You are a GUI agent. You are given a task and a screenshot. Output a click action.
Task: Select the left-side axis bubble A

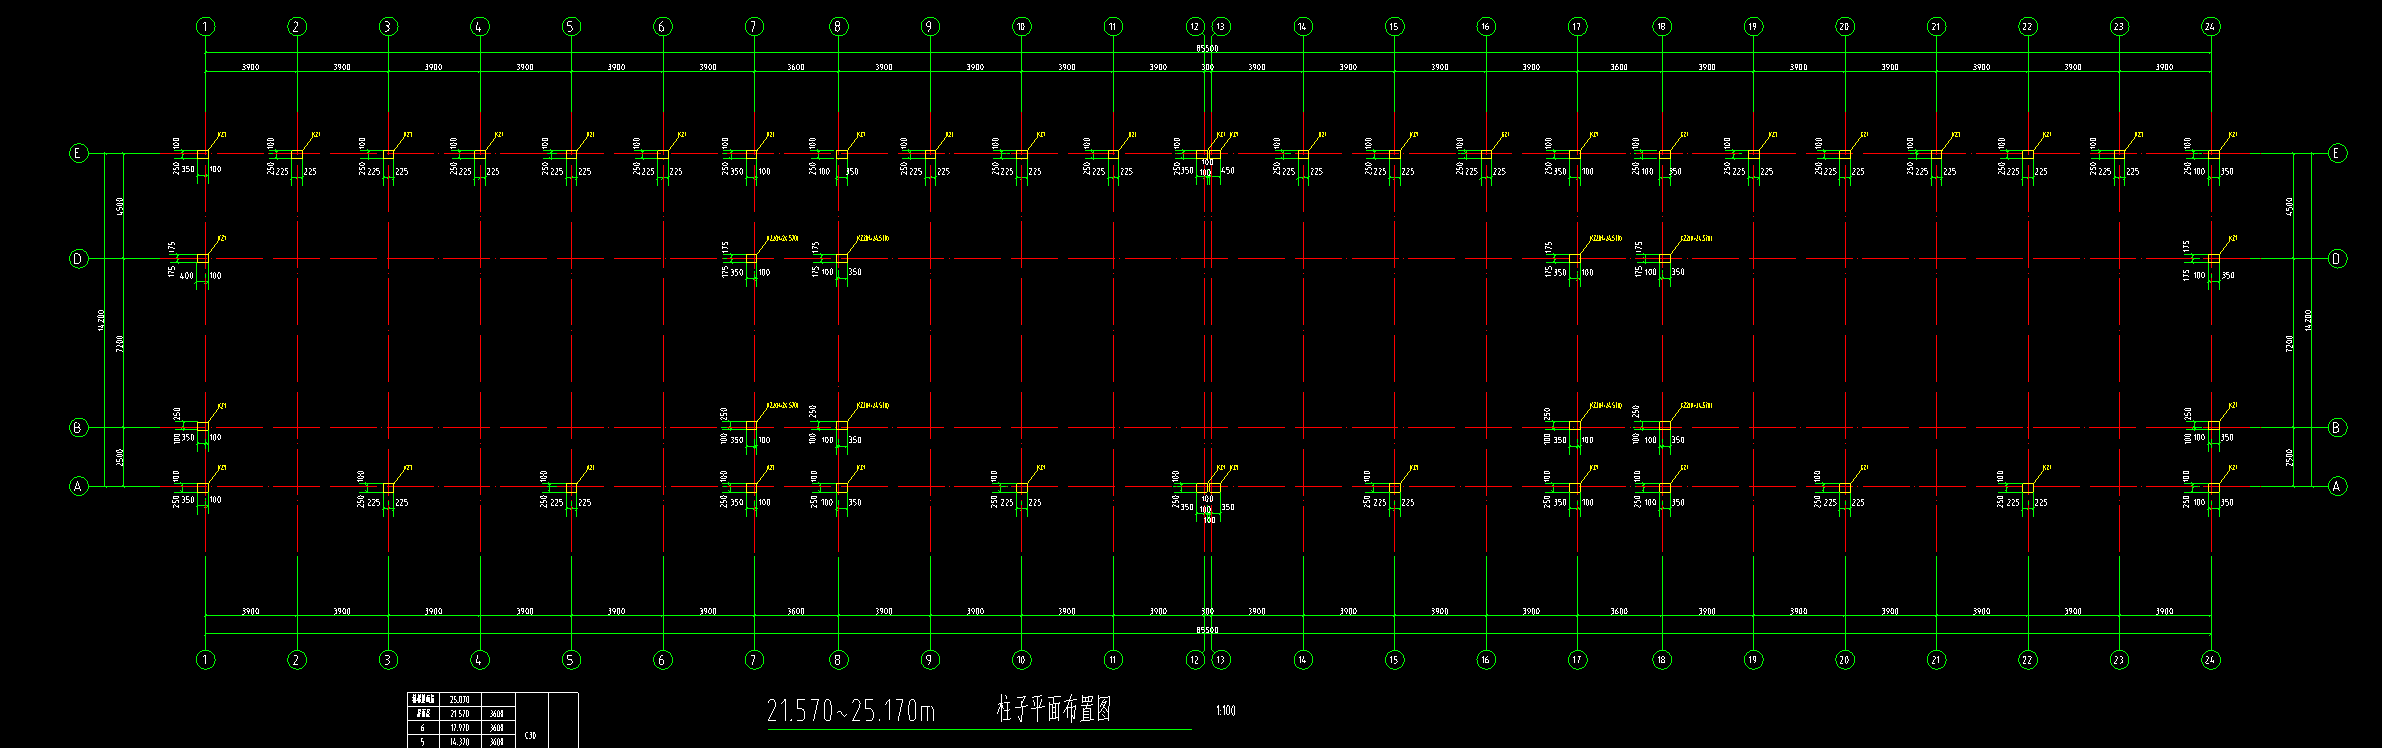78,487
